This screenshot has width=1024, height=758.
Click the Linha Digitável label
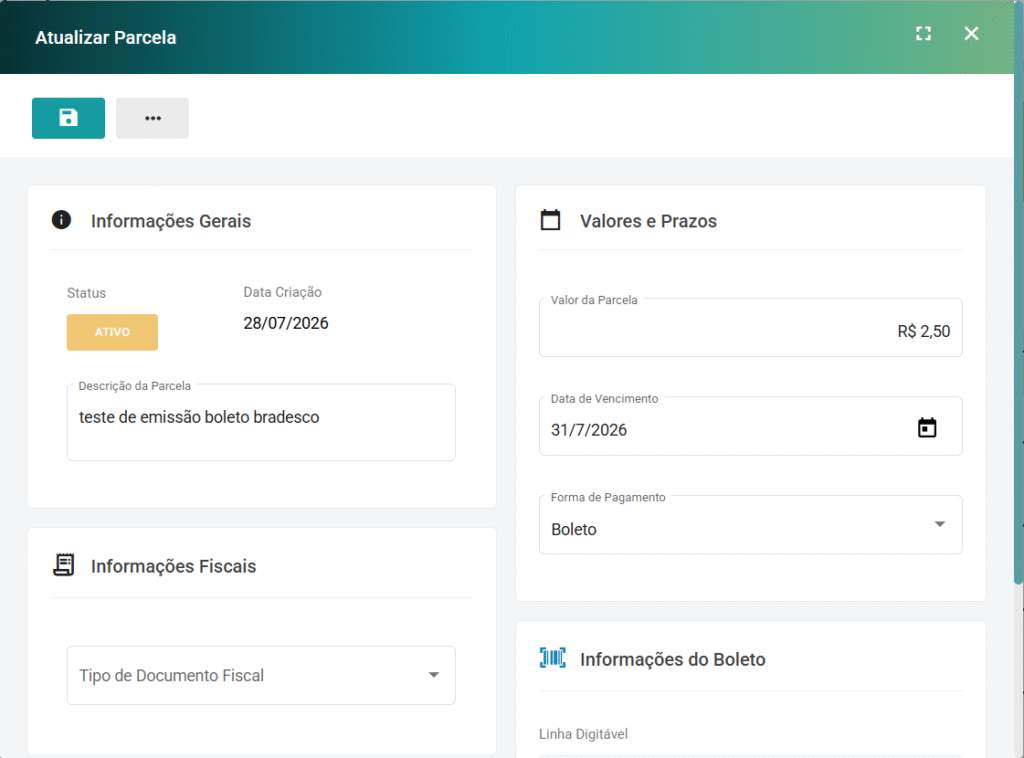[x=583, y=734]
